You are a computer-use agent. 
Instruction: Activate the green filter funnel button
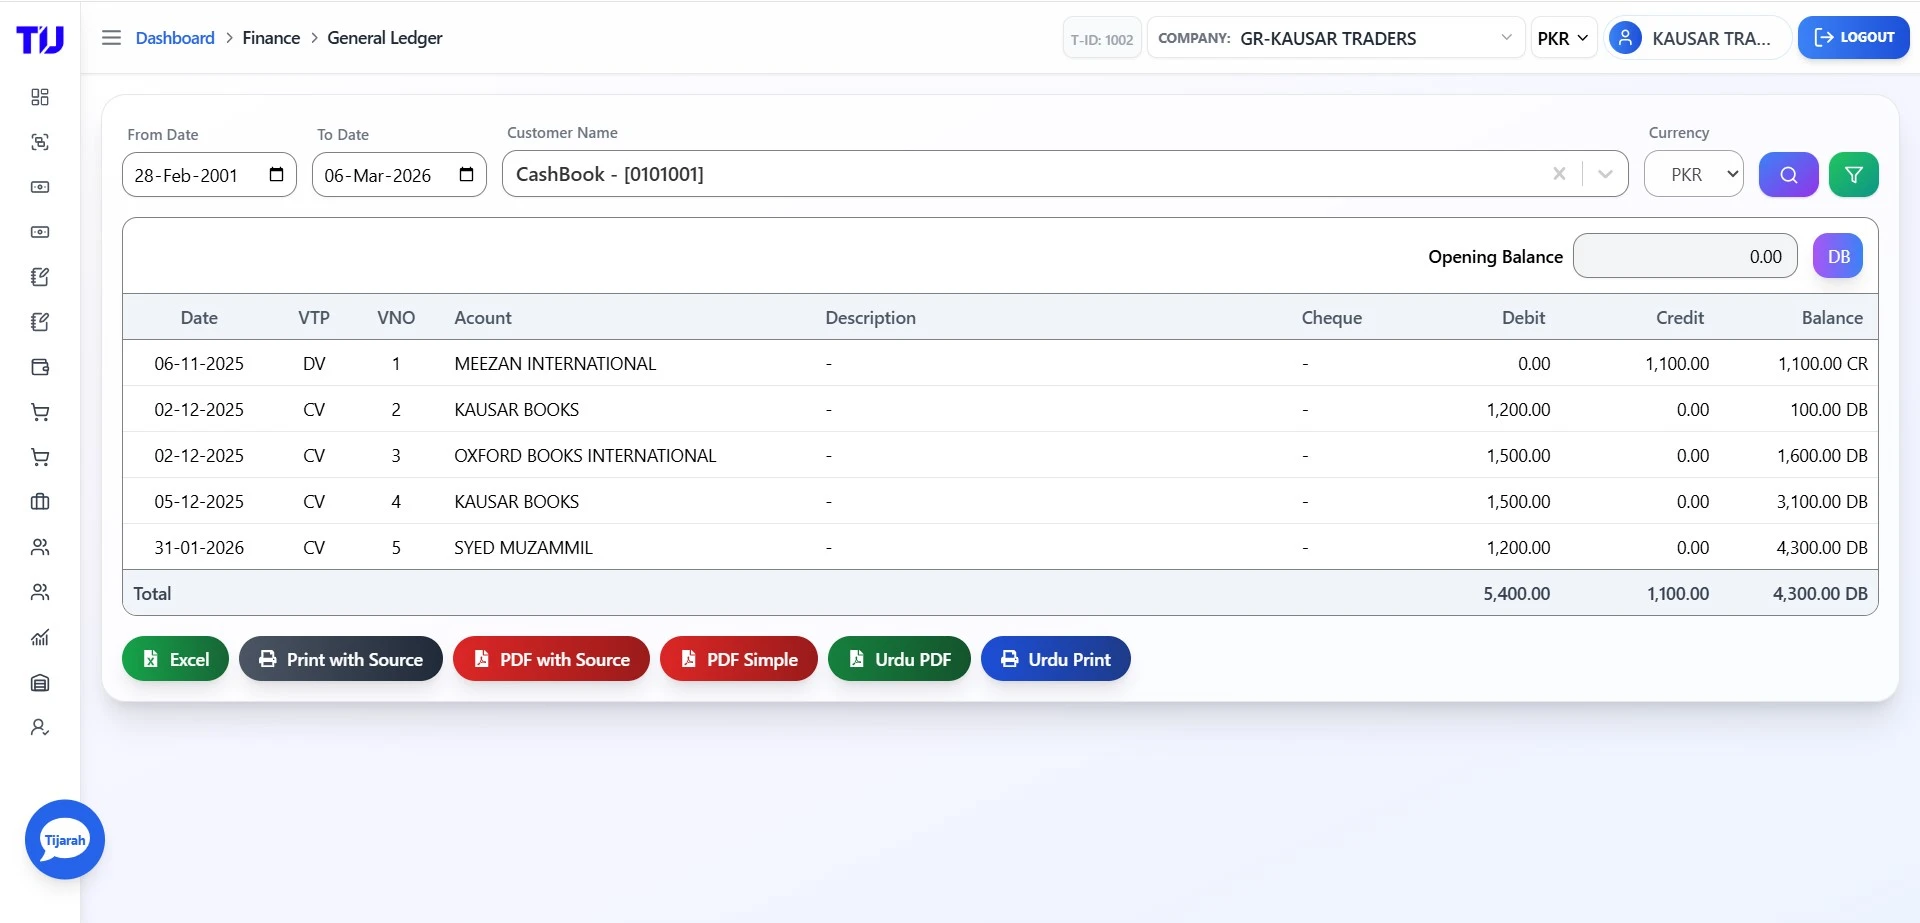[1853, 174]
